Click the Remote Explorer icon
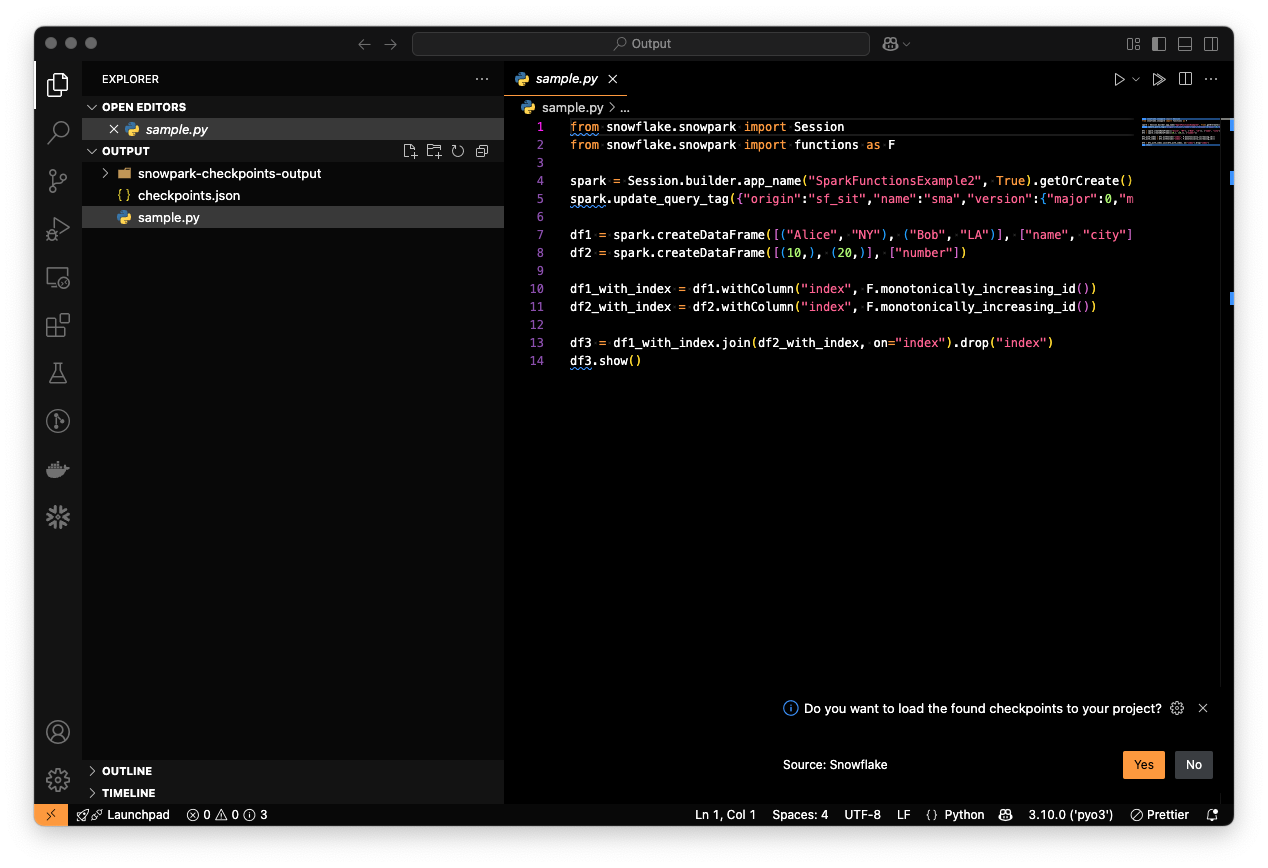 58,277
